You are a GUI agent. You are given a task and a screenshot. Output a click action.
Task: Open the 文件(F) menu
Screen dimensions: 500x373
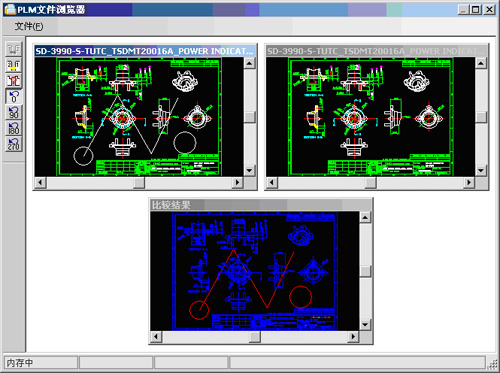pos(29,26)
